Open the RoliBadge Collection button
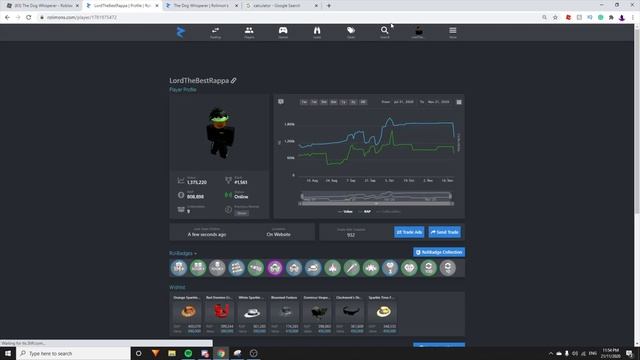This screenshot has width=640, height=360. [439, 252]
